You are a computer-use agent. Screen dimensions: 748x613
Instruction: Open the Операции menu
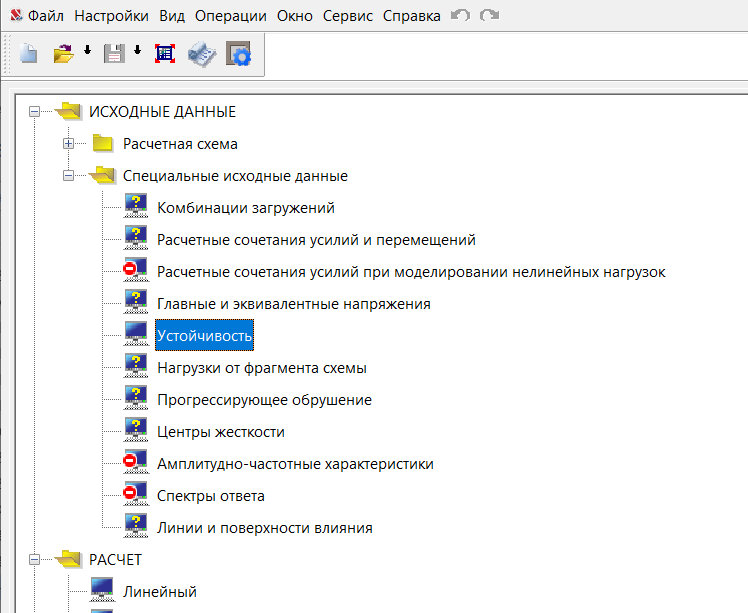[230, 16]
